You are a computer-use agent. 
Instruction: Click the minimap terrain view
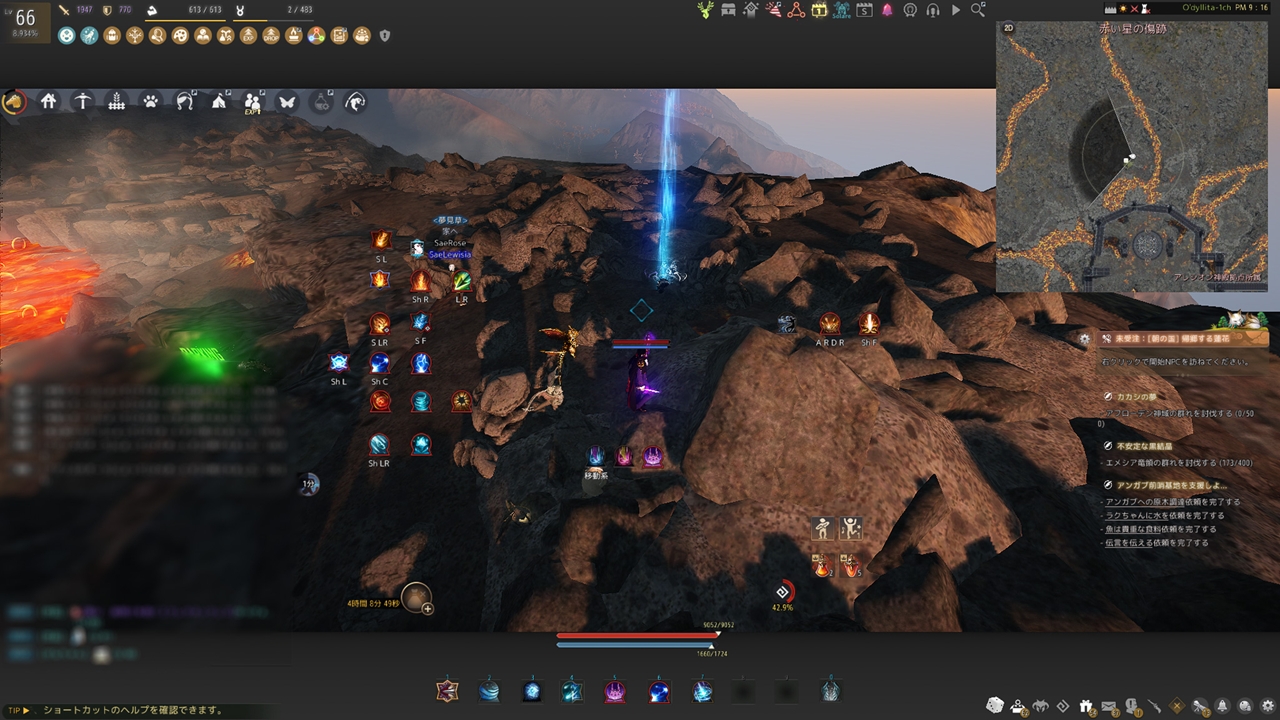click(1132, 157)
